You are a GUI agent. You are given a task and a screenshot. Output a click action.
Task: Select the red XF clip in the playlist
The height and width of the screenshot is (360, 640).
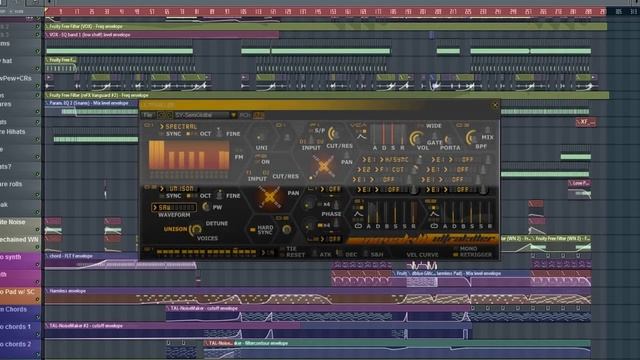pos(586,122)
